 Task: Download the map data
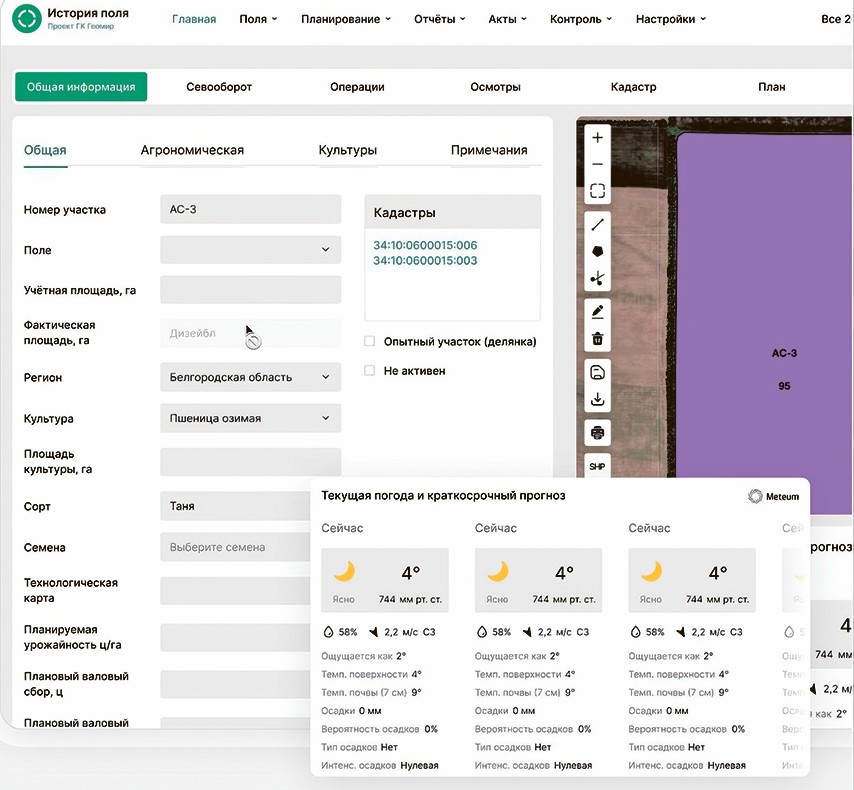[597, 399]
